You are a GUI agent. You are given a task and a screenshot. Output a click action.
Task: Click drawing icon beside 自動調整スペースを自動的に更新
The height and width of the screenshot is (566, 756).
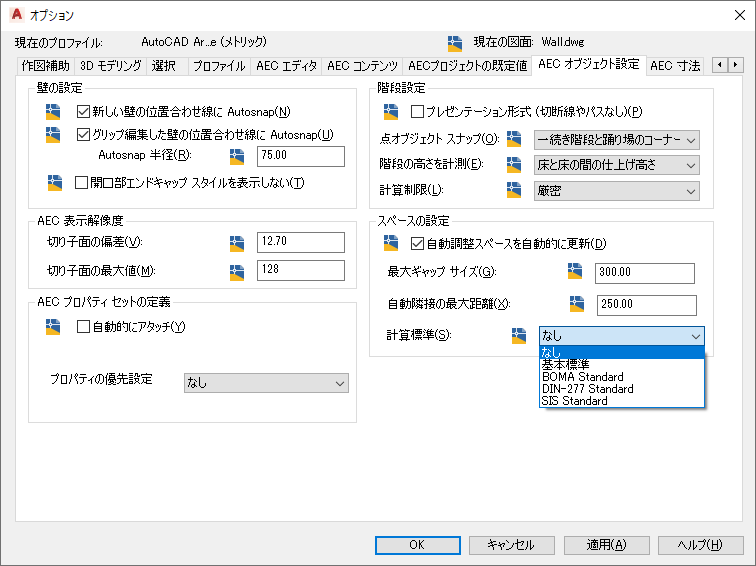(391, 243)
